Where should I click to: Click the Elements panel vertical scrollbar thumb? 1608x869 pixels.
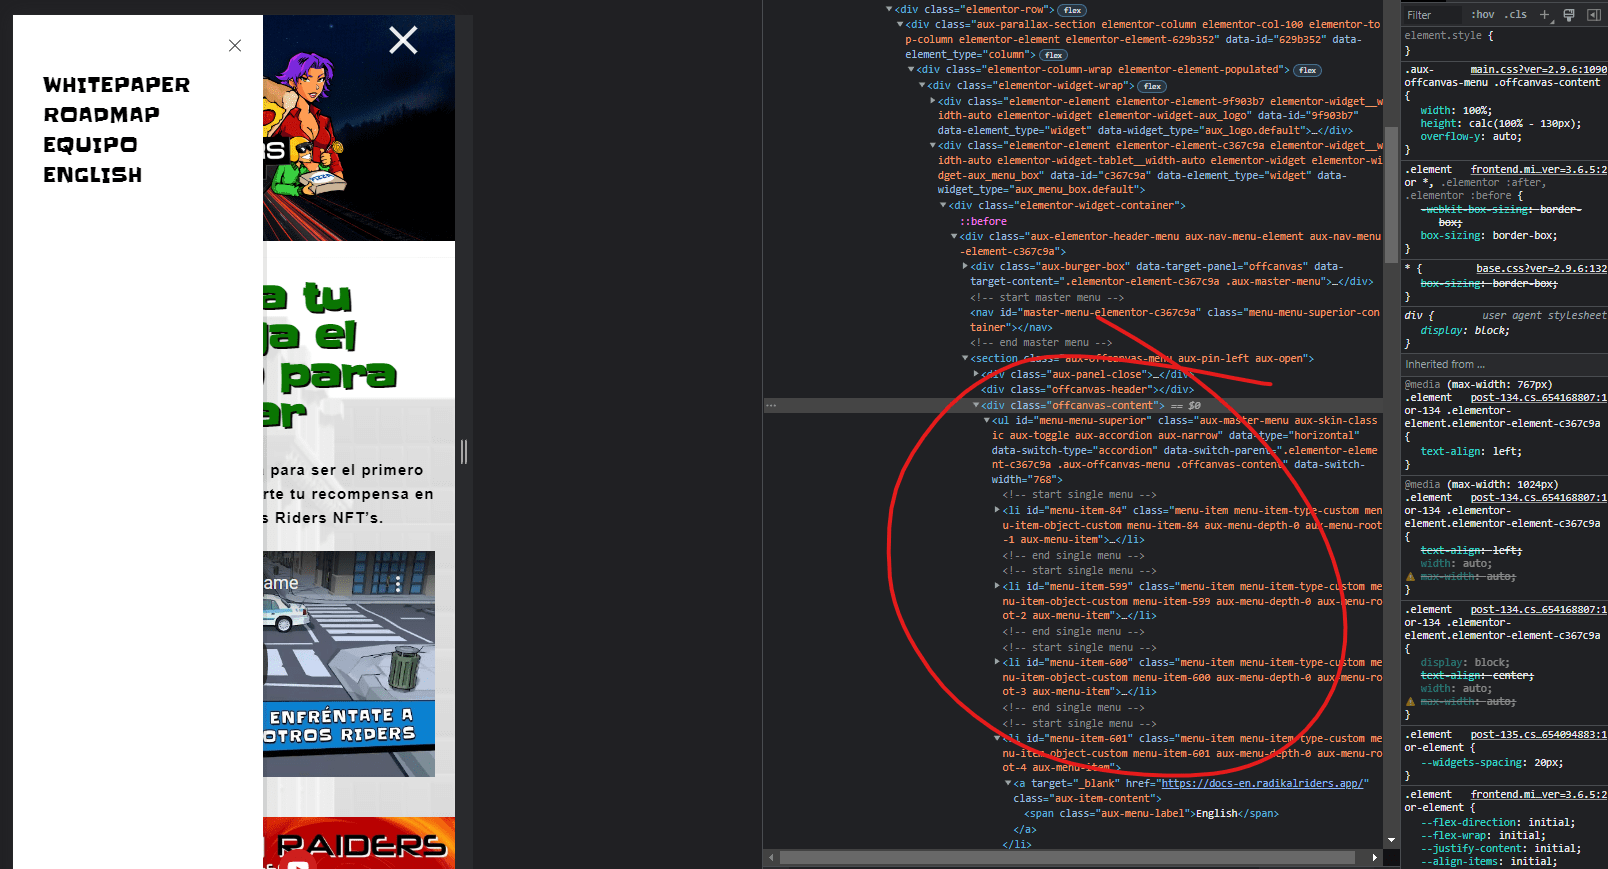[1391, 194]
